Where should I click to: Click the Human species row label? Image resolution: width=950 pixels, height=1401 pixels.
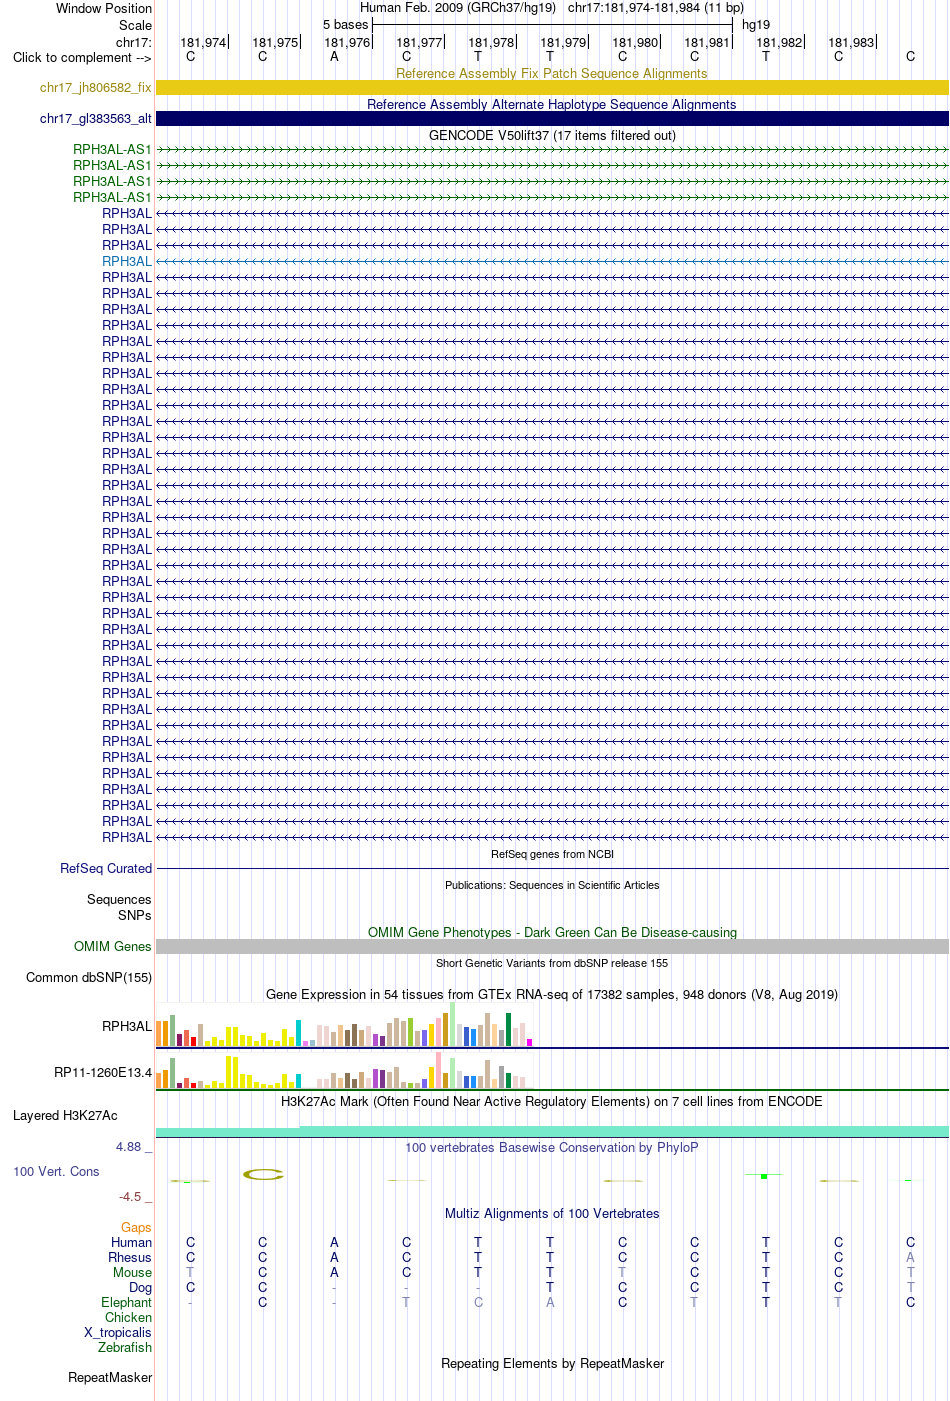pos(132,1243)
